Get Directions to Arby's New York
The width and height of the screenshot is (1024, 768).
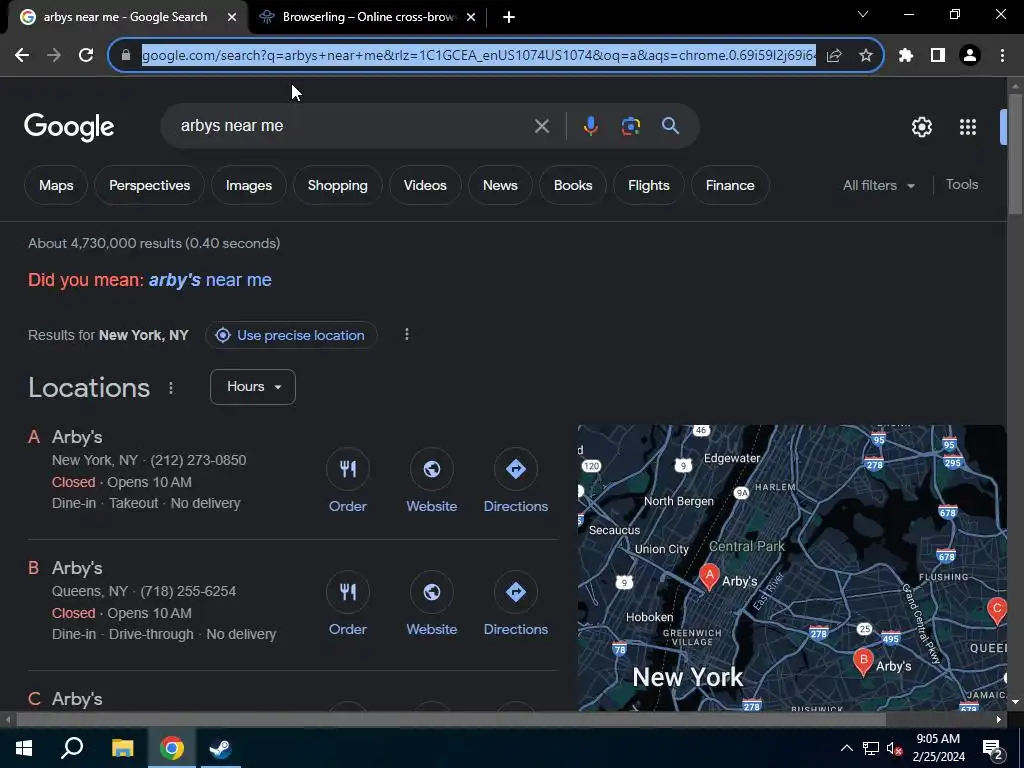point(516,481)
